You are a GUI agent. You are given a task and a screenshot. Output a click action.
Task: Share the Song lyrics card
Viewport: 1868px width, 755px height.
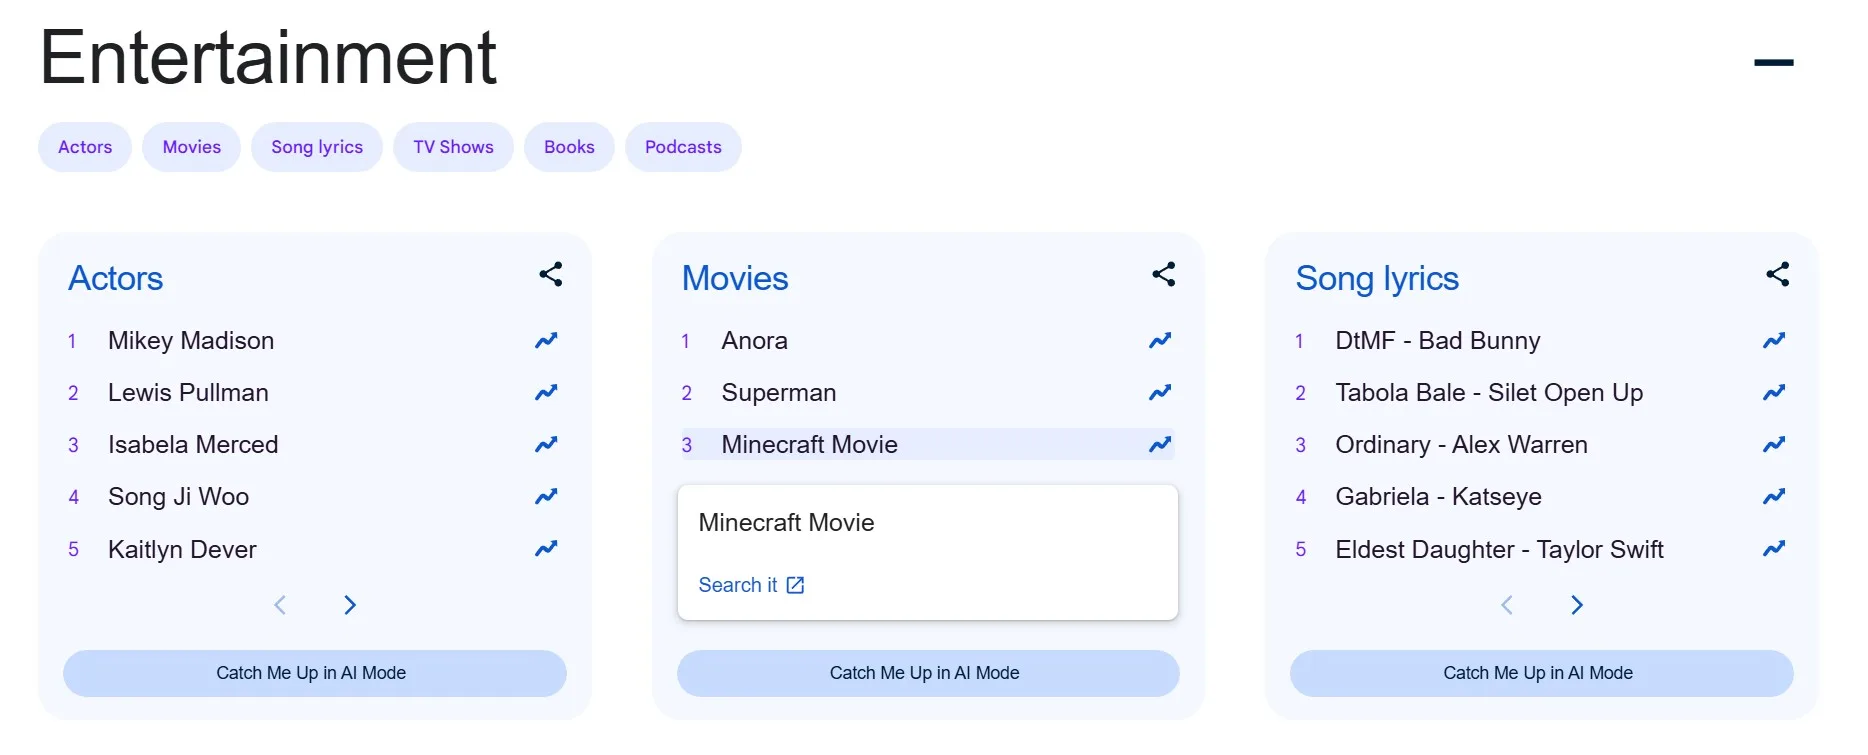point(1778,274)
